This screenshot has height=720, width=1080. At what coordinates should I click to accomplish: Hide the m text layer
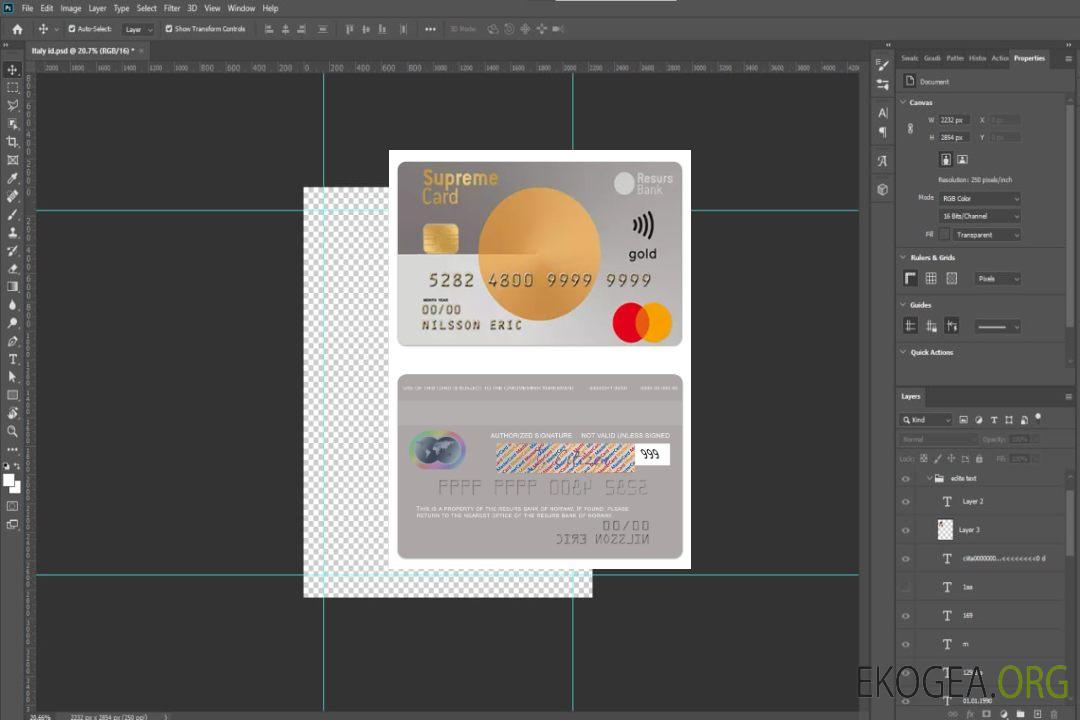tap(906, 644)
